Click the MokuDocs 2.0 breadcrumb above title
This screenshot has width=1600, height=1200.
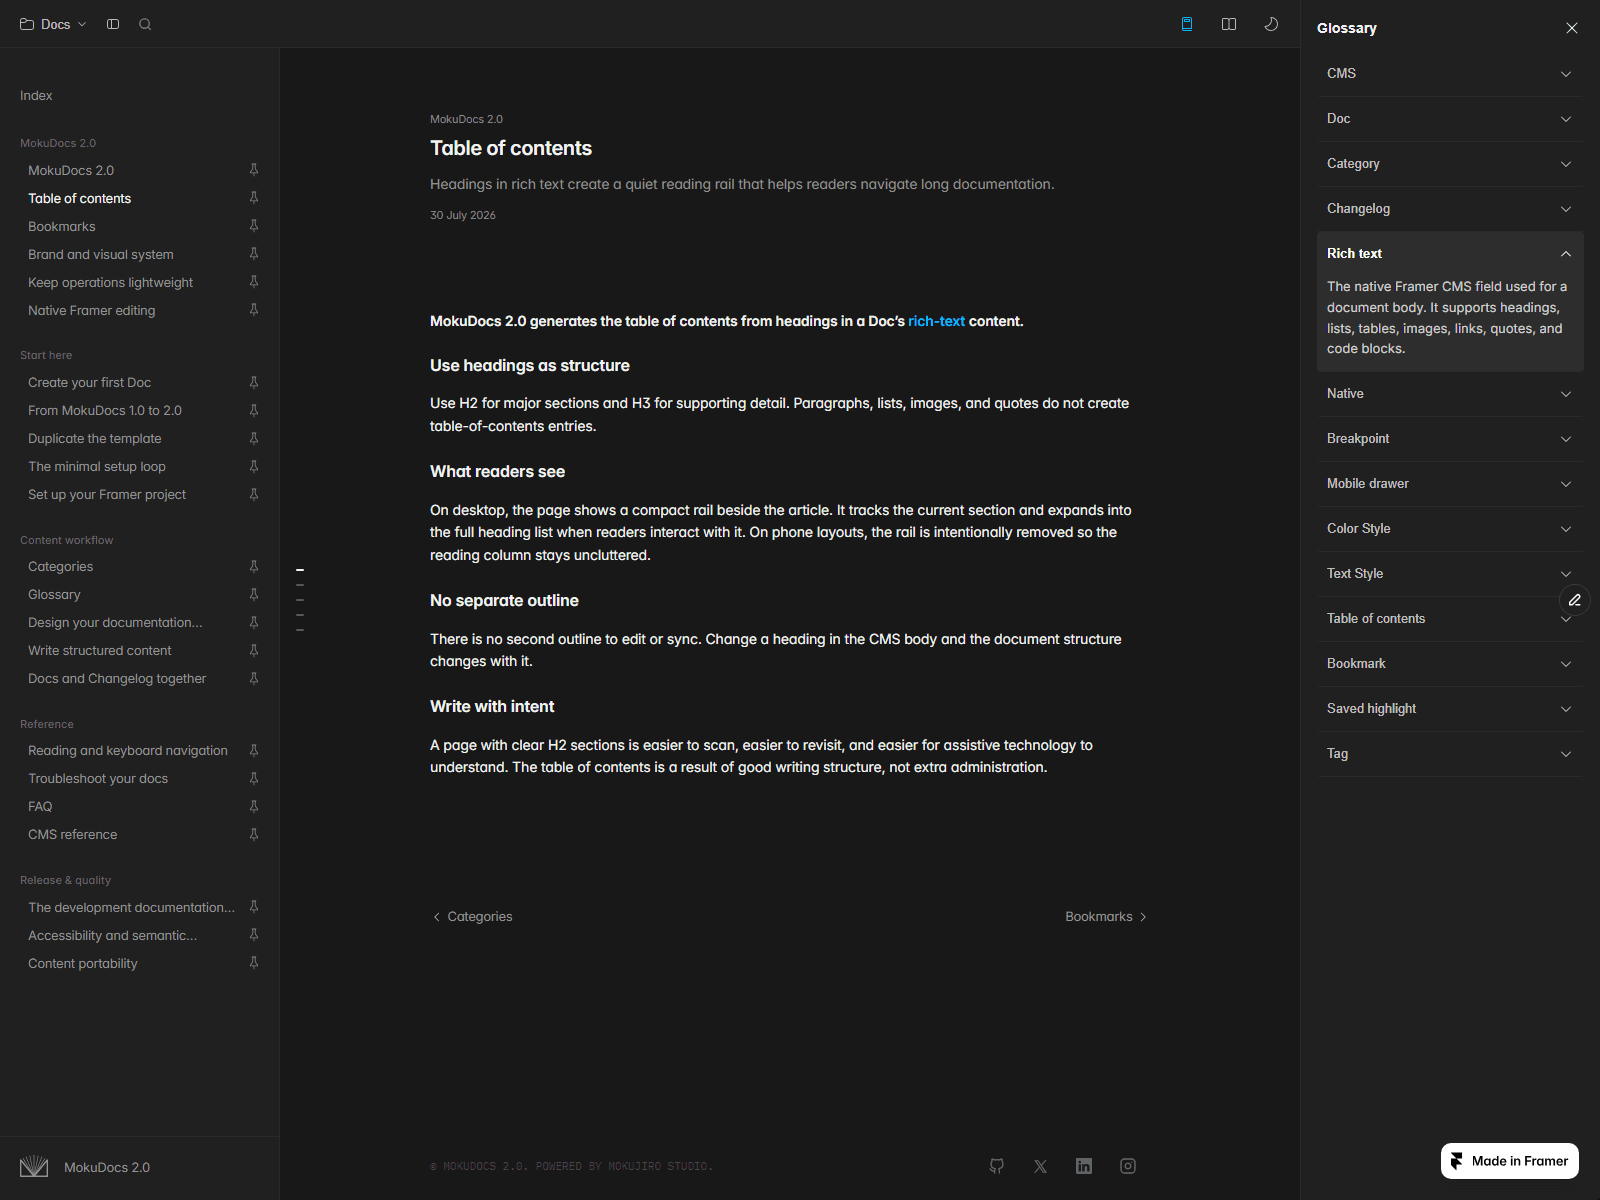click(466, 119)
